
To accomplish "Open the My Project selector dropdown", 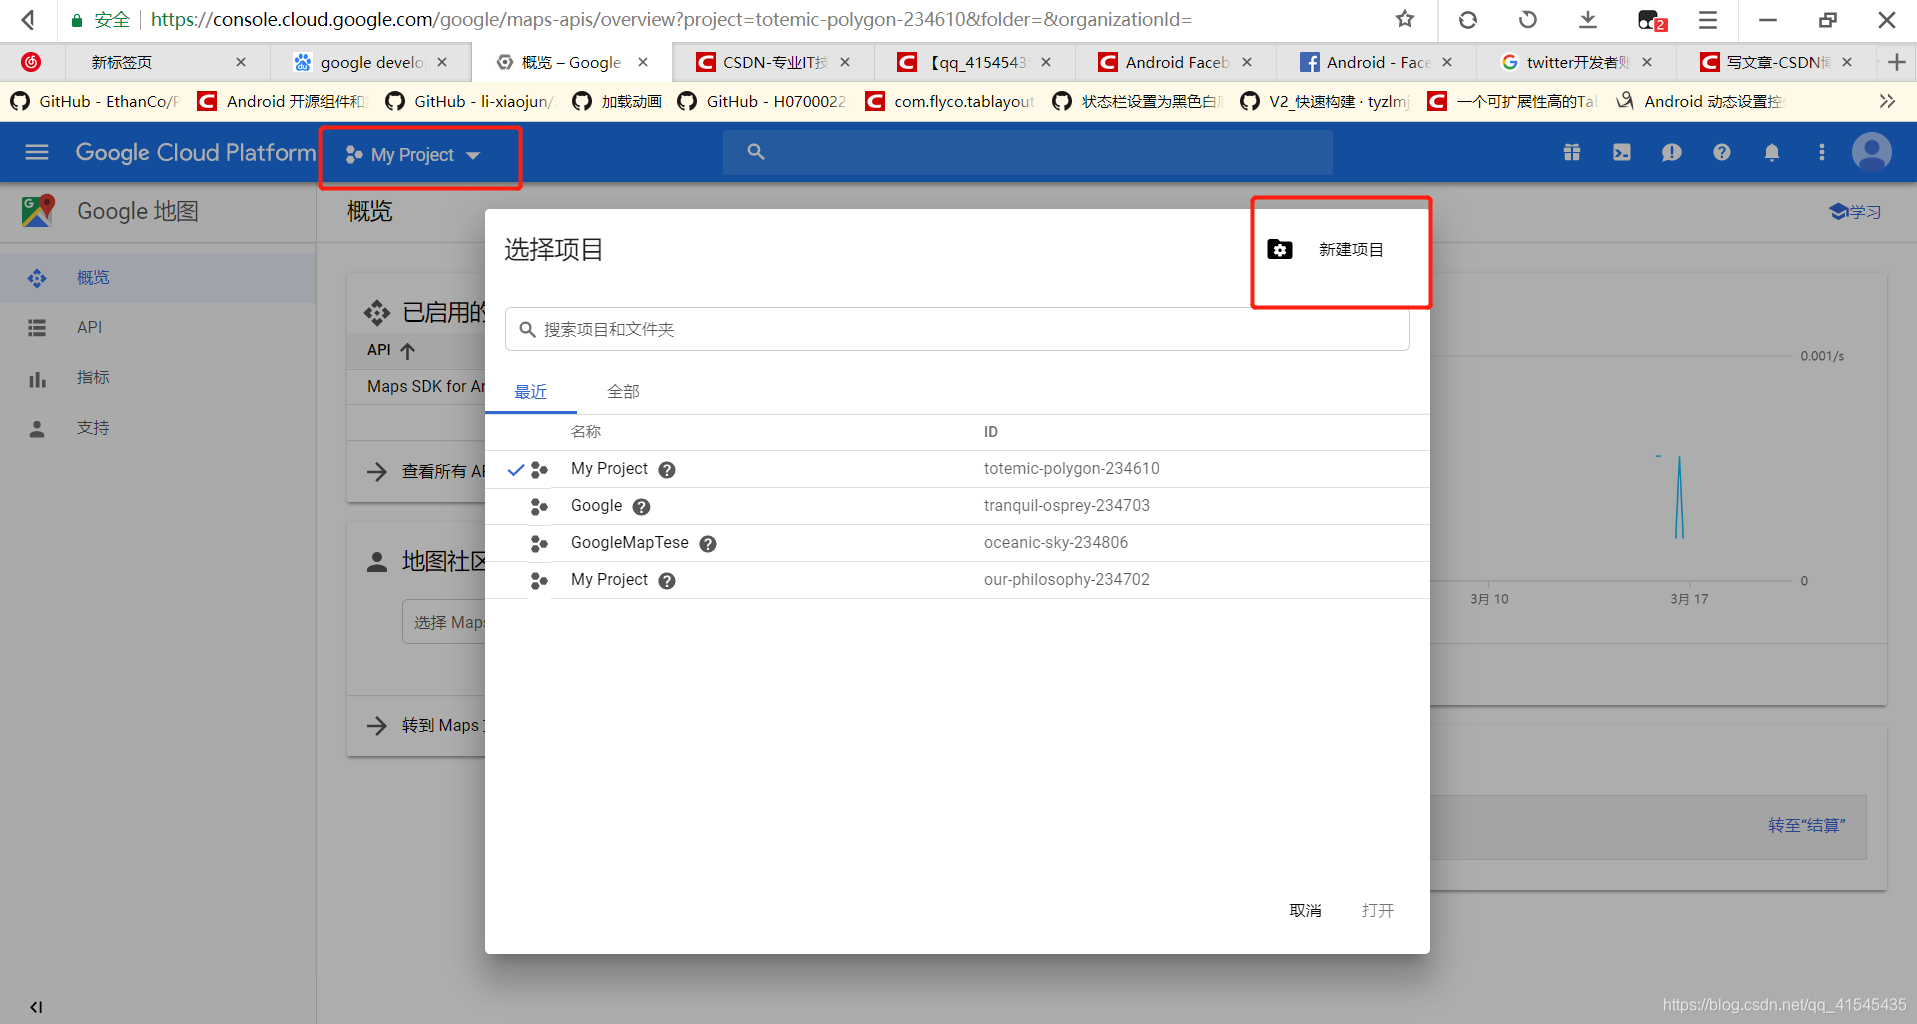I will click(414, 155).
